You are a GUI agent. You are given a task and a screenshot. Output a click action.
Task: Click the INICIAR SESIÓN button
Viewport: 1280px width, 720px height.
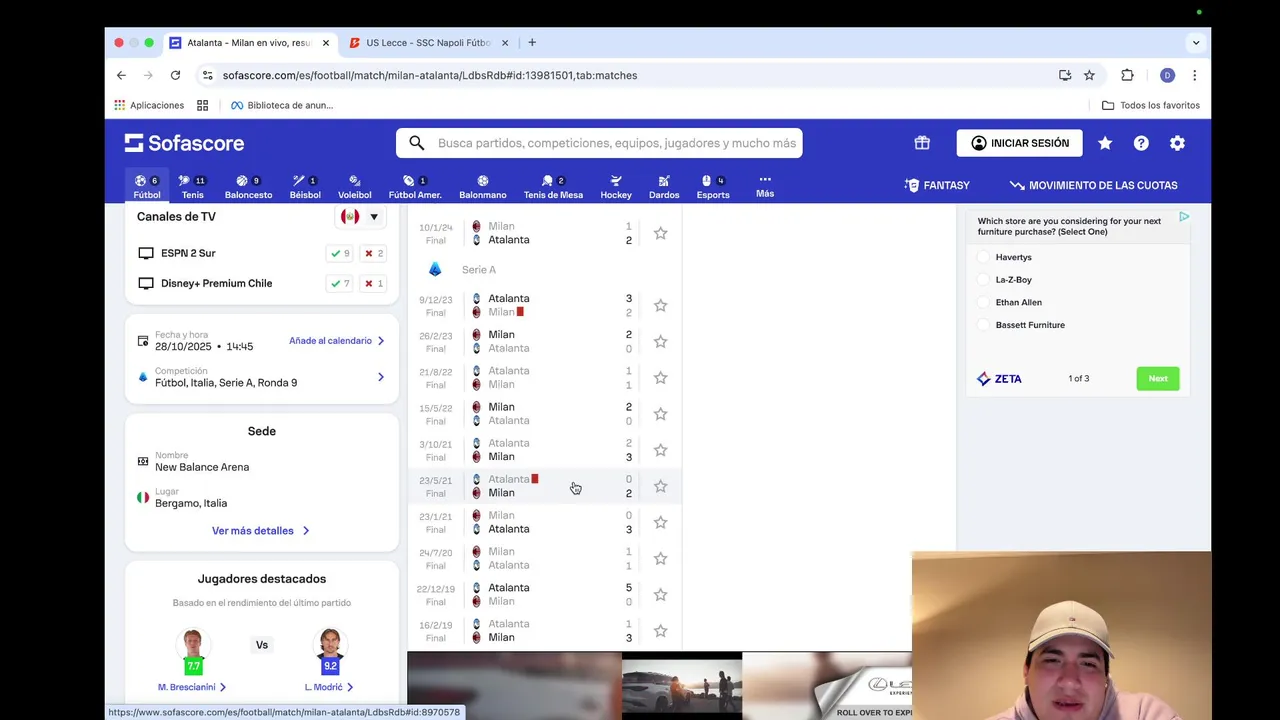pos(1019,143)
